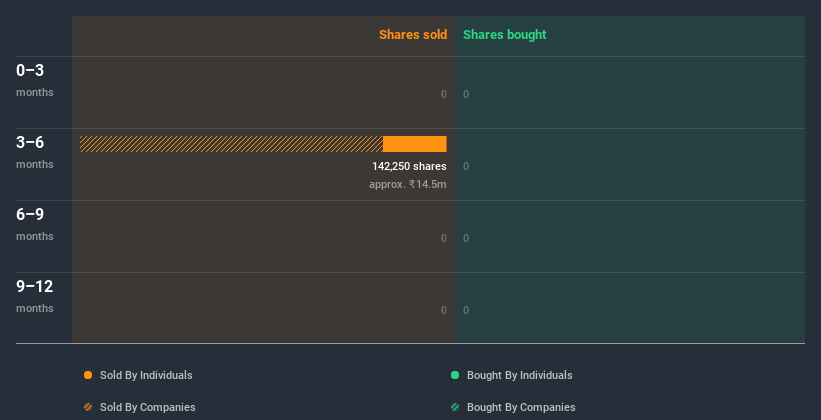Click the orange Sold By Individuals legend dot
The width and height of the screenshot is (821, 420).
88,375
